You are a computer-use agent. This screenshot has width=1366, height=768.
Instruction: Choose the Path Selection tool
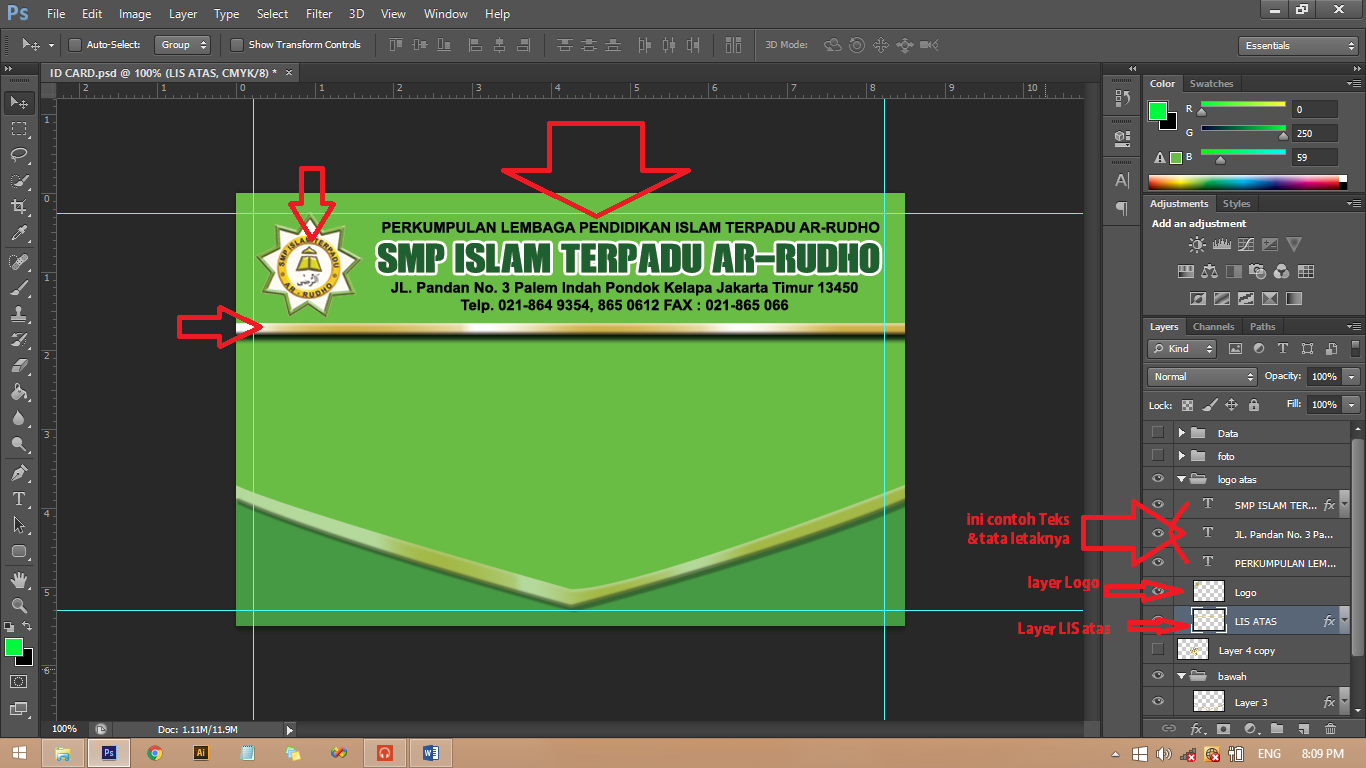tap(19, 525)
